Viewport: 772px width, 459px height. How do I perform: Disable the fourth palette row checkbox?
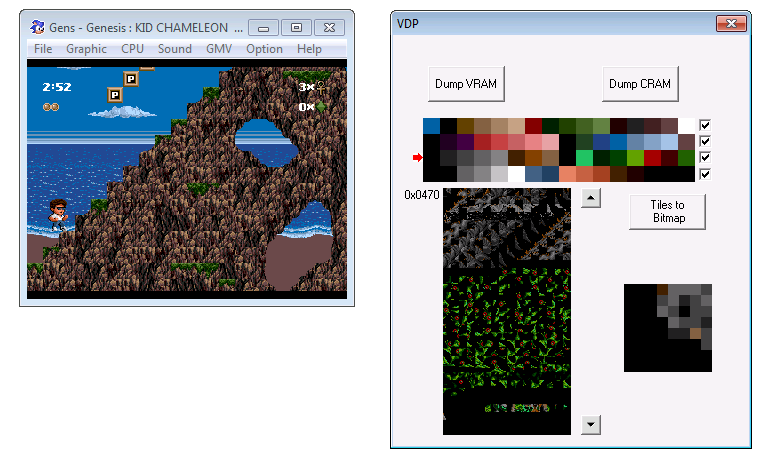pyautogui.click(x=705, y=174)
